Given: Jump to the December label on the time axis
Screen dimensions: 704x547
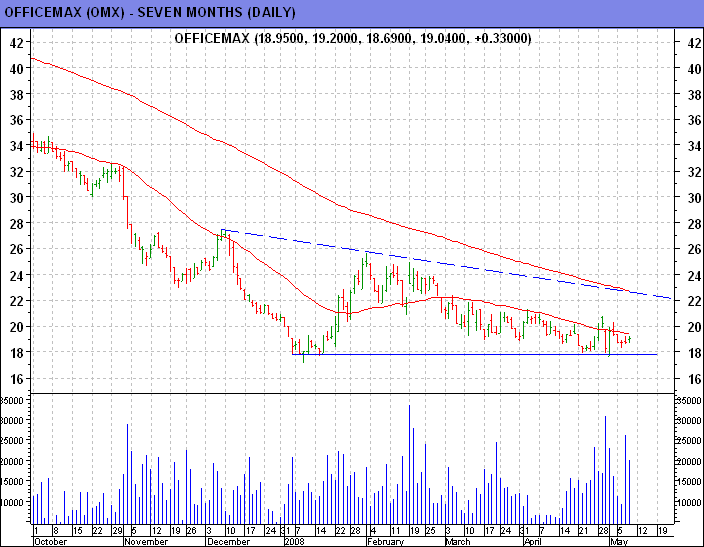Looking at the screenshot, I should tap(229, 540).
